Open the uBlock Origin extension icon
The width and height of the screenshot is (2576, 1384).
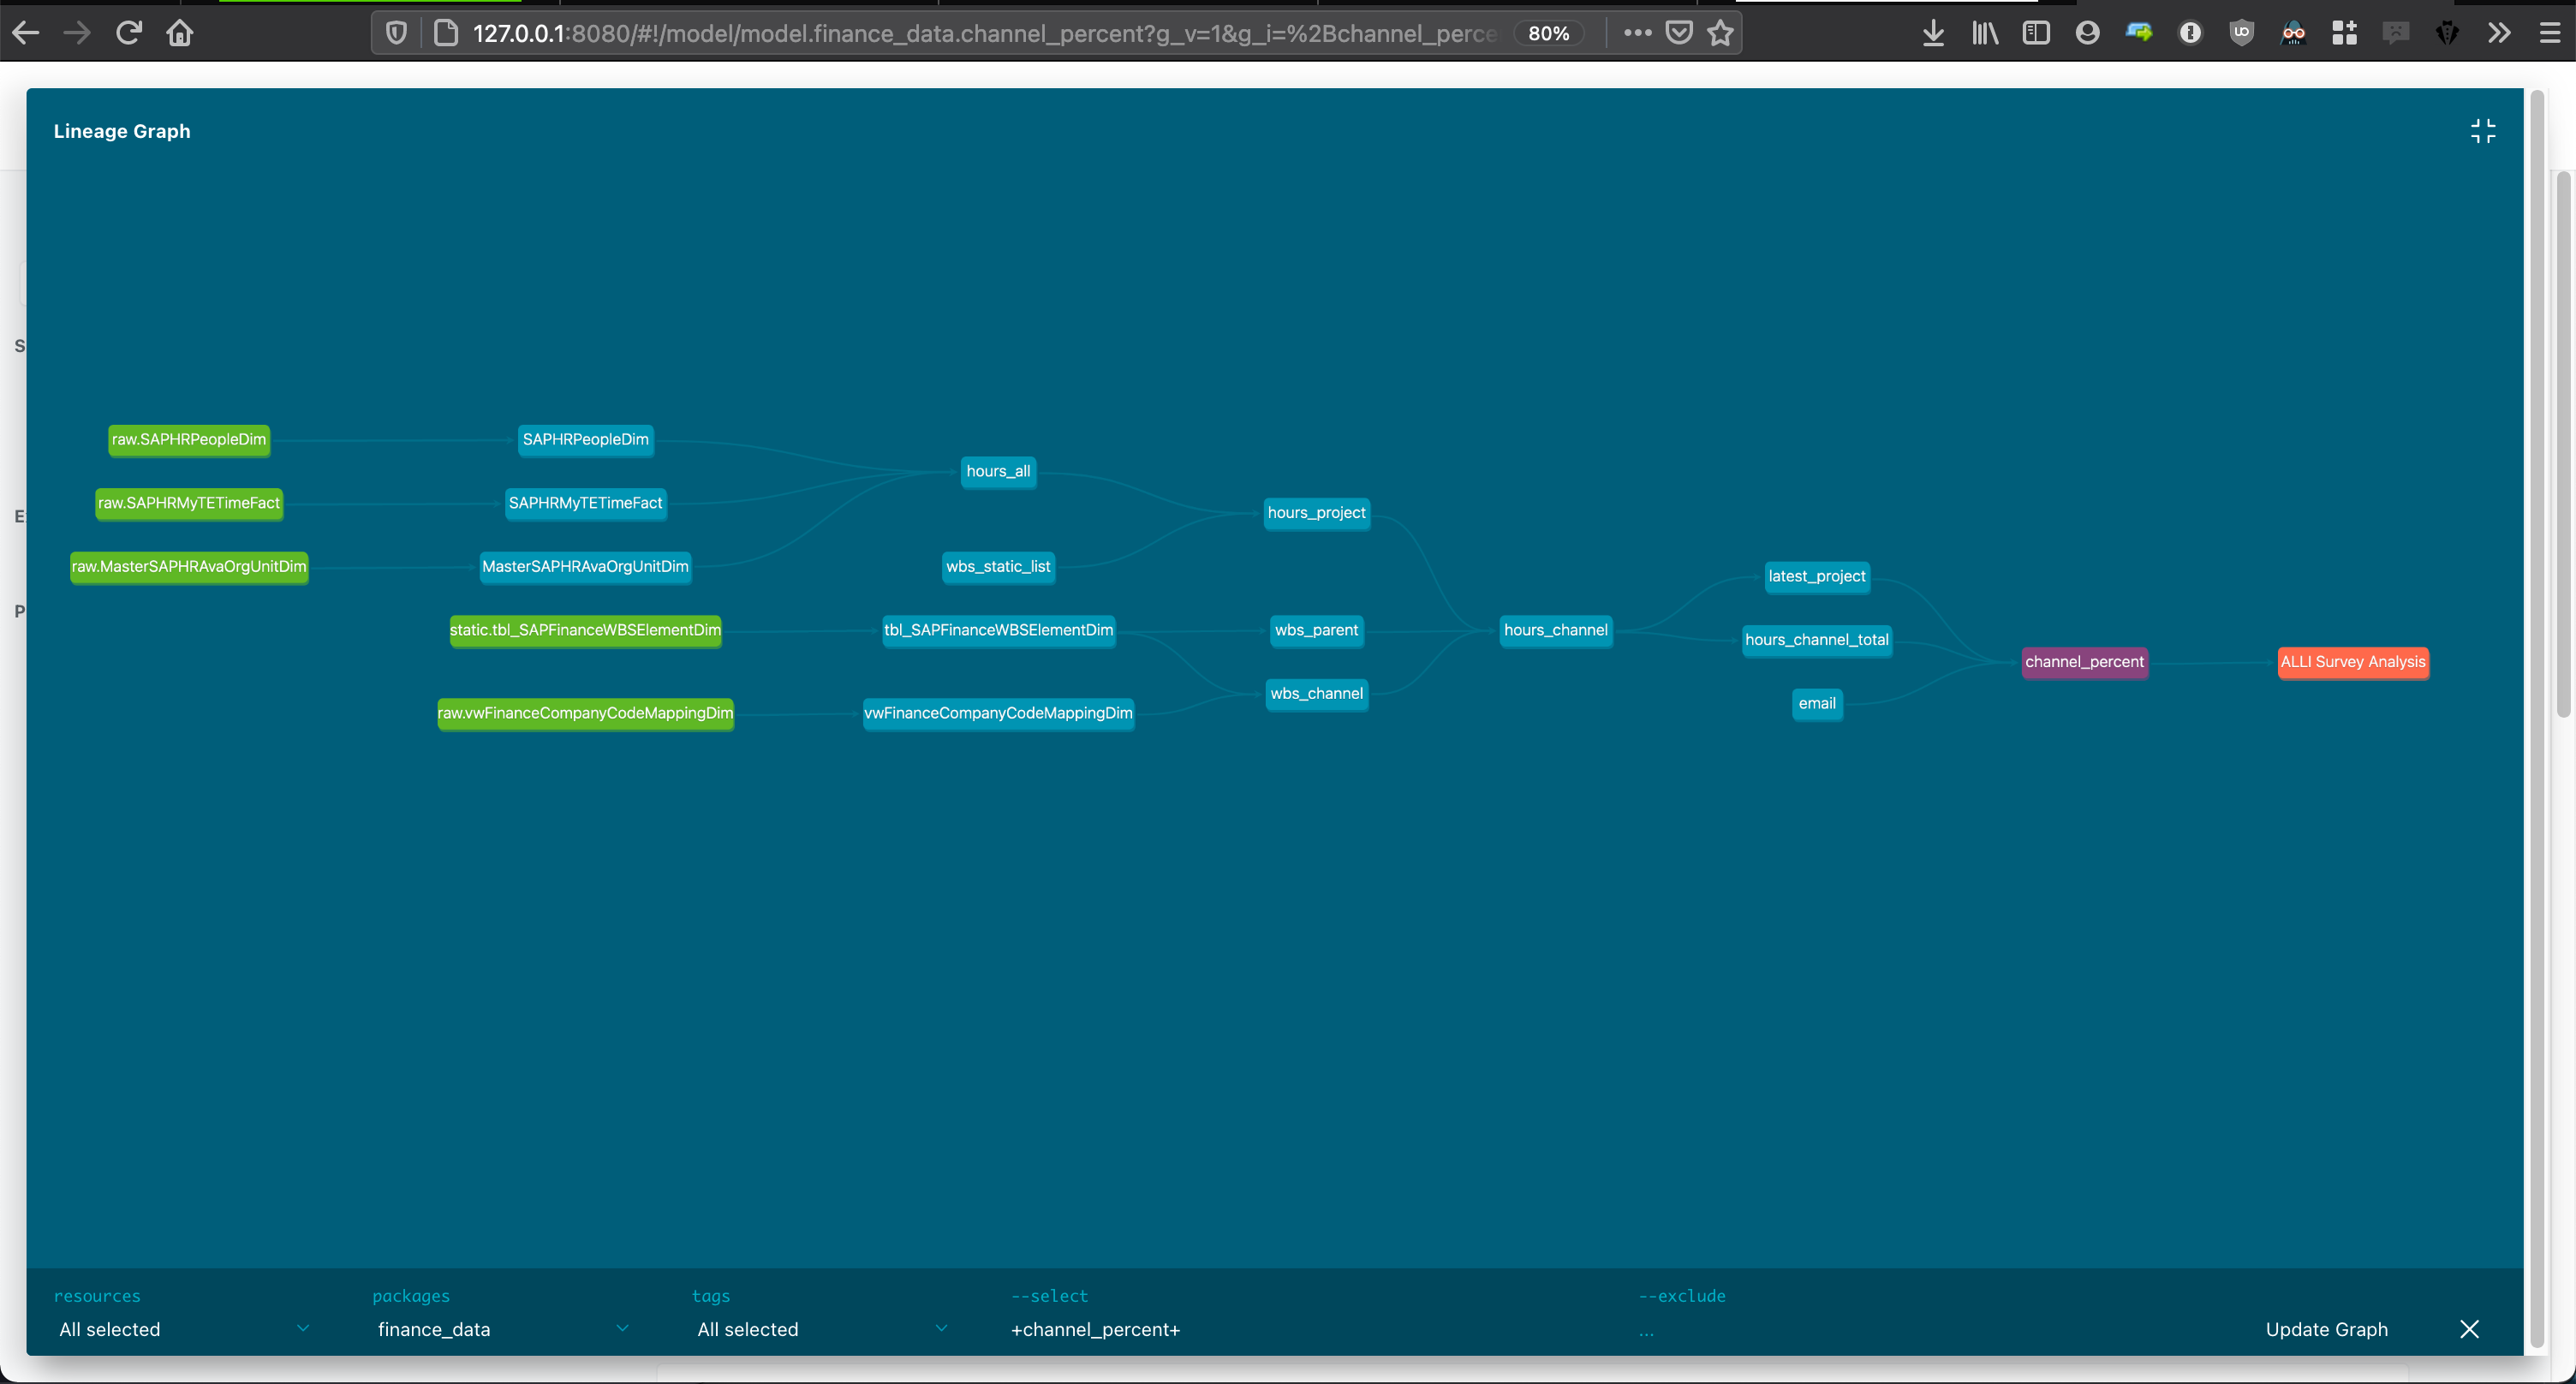click(2242, 32)
